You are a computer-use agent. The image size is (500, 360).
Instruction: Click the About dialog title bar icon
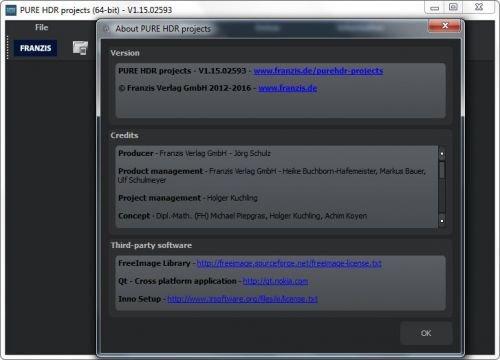click(106, 29)
